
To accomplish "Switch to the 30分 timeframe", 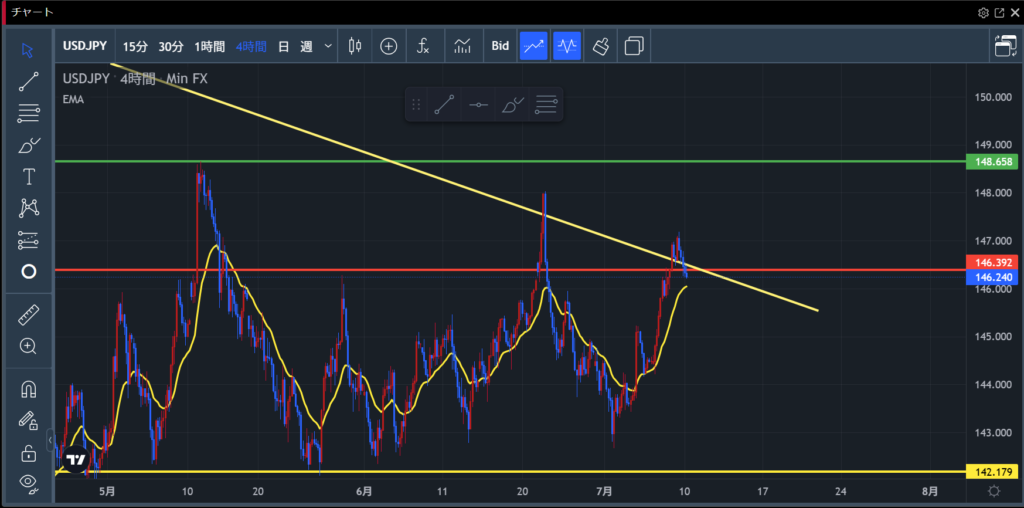I will tap(171, 46).
